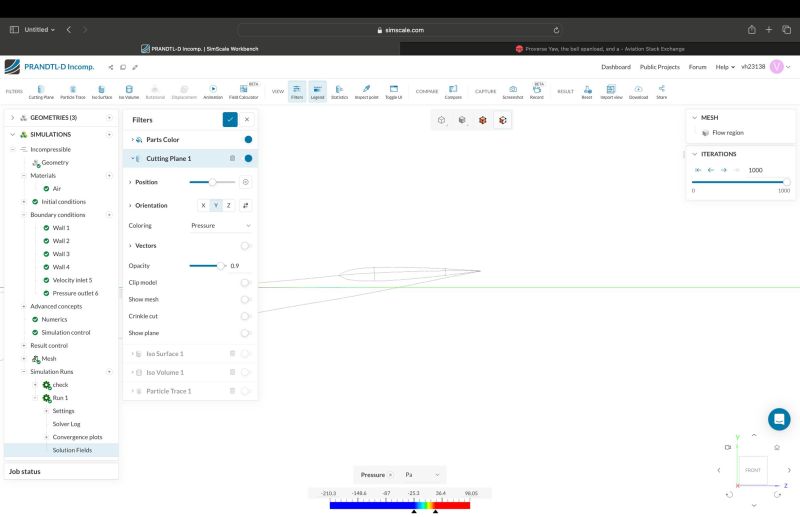Image resolution: width=800 pixels, height=517 pixels.
Task: Toggle Parts Color visibility
Action: tap(248, 139)
